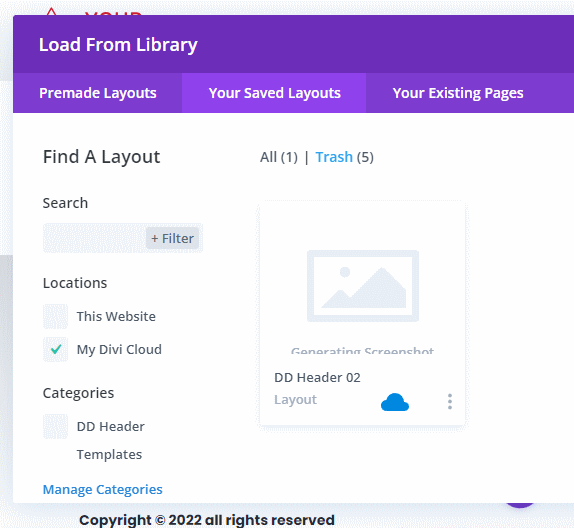
Task: Click the Categories section label
Action: click(x=78, y=393)
